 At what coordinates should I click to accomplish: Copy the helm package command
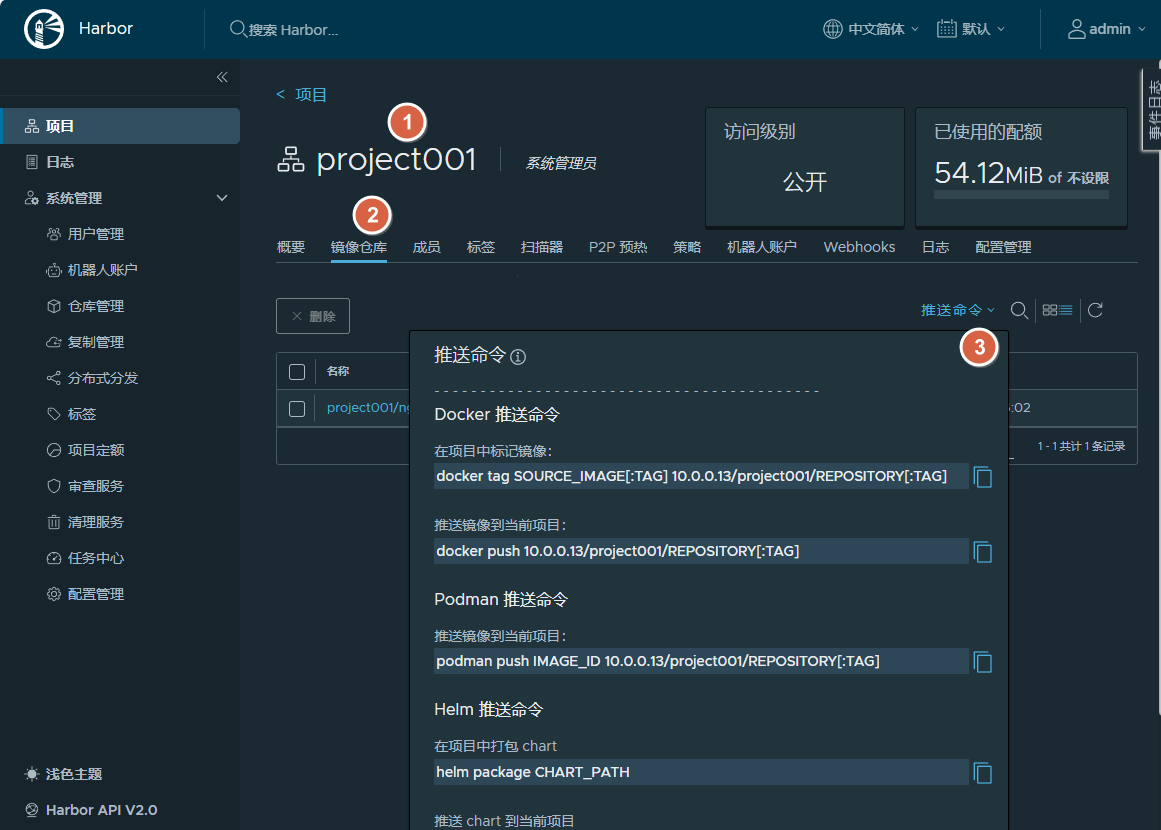point(983,773)
